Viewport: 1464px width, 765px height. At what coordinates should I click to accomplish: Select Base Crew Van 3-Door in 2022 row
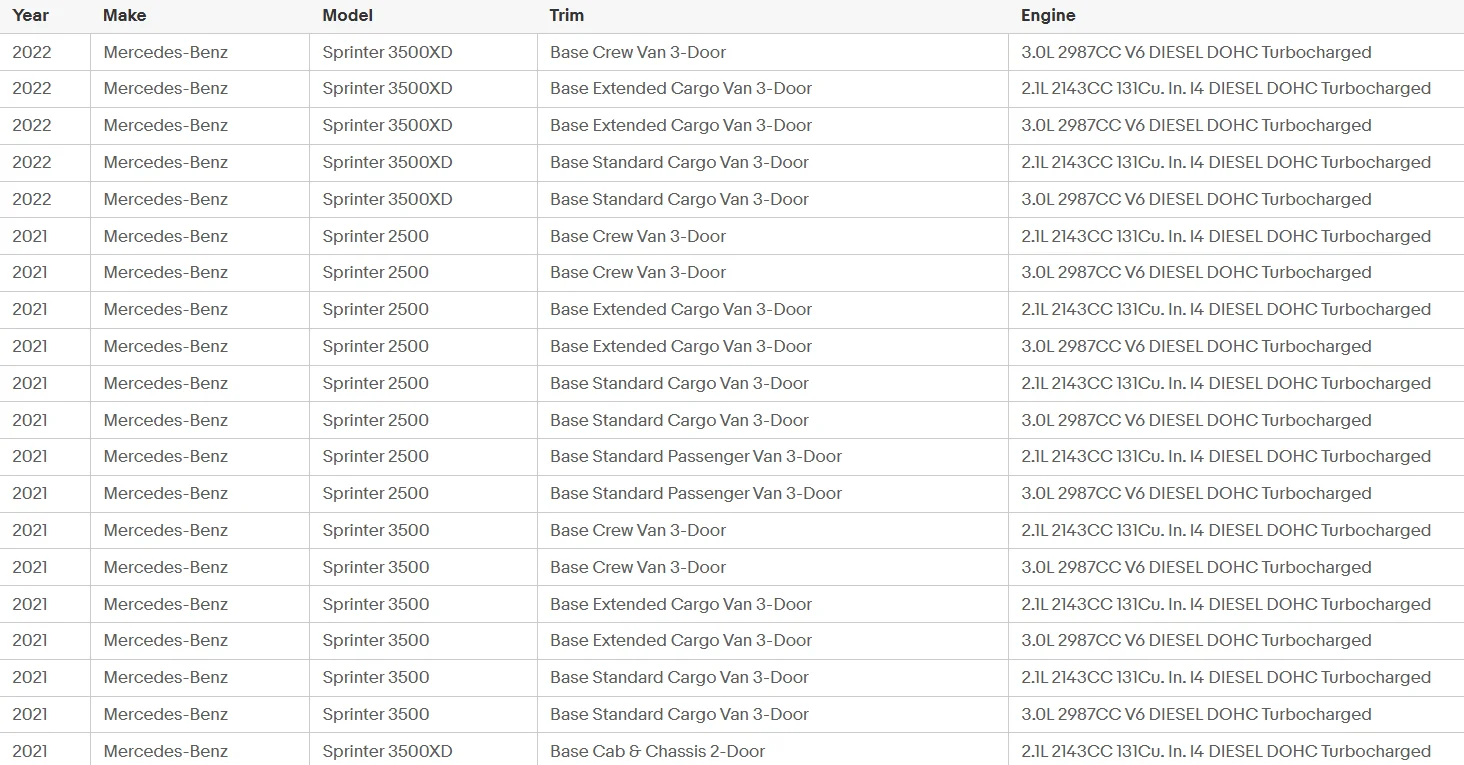638,52
